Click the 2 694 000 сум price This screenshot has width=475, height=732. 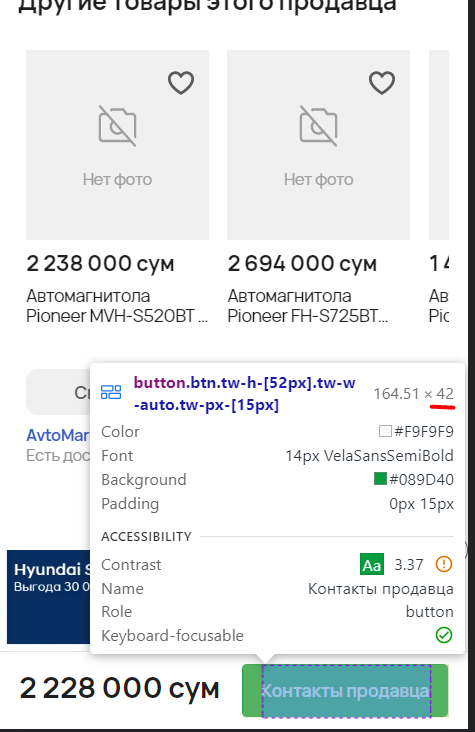302,264
